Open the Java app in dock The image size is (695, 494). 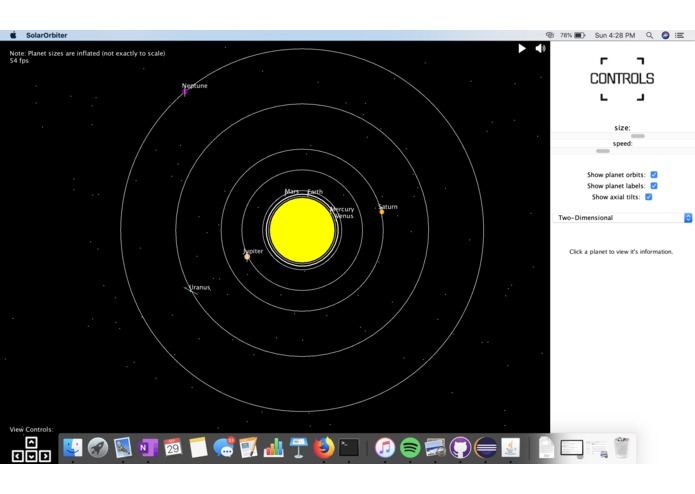tap(511, 447)
